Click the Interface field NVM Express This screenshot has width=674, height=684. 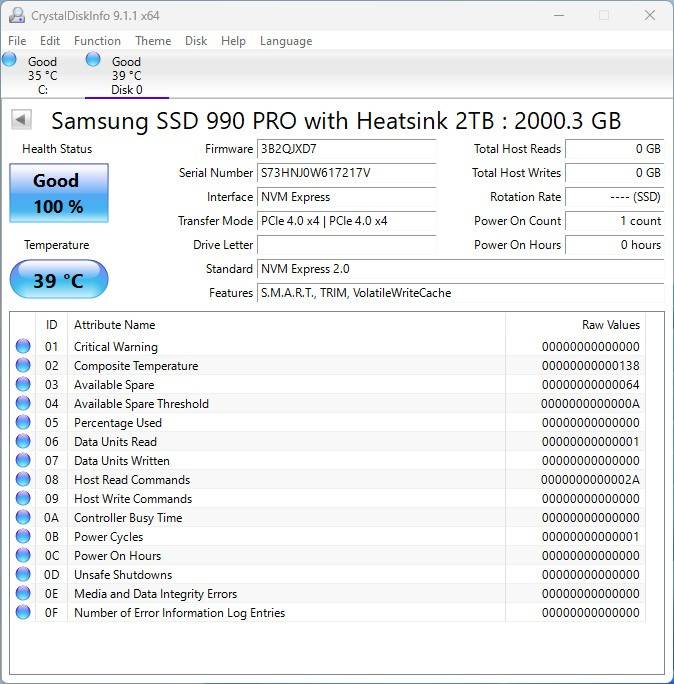(346, 197)
